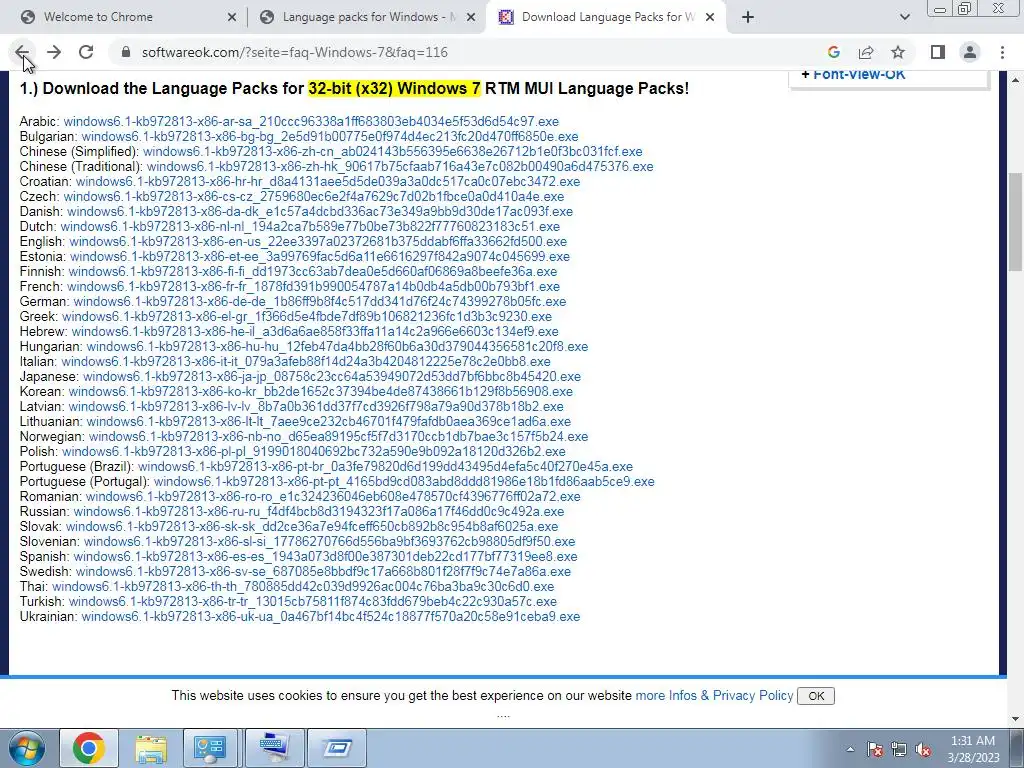Download the Spanish es-es language pack
Image resolution: width=1024 pixels, height=768 pixels.
click(325, 557)
